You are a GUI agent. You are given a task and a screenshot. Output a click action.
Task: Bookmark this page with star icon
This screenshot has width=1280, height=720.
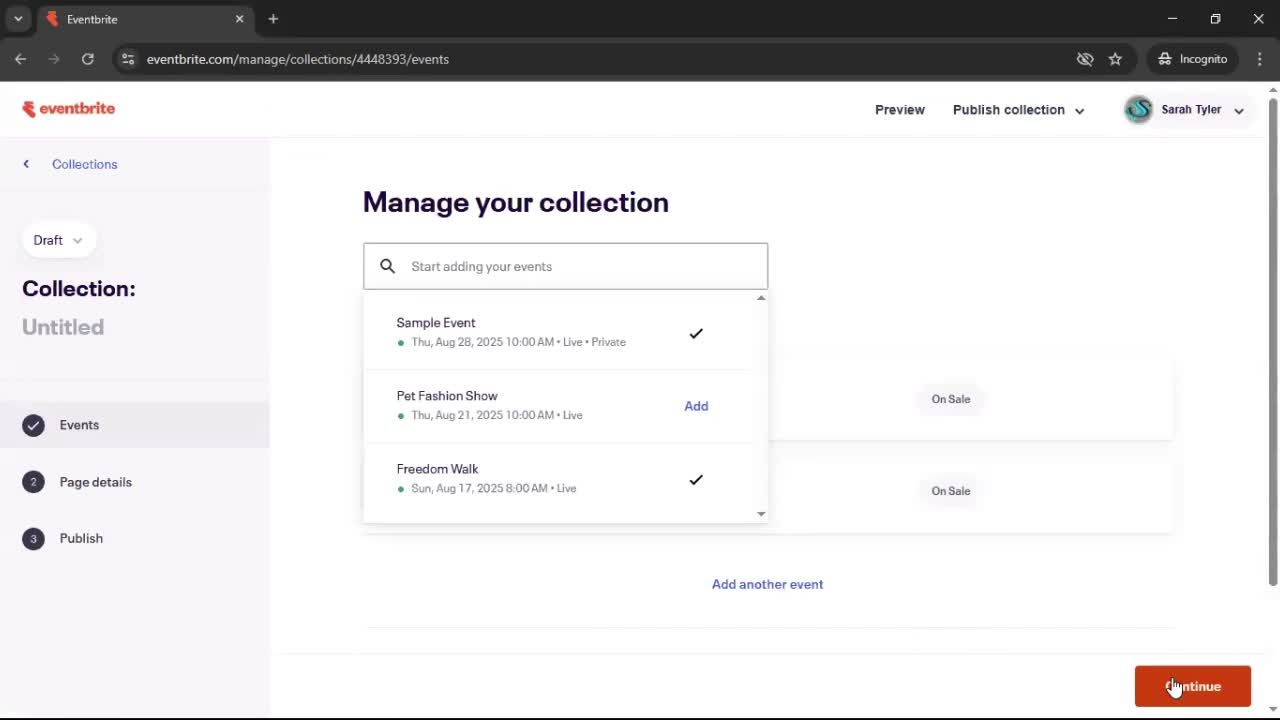point(1115,59)
